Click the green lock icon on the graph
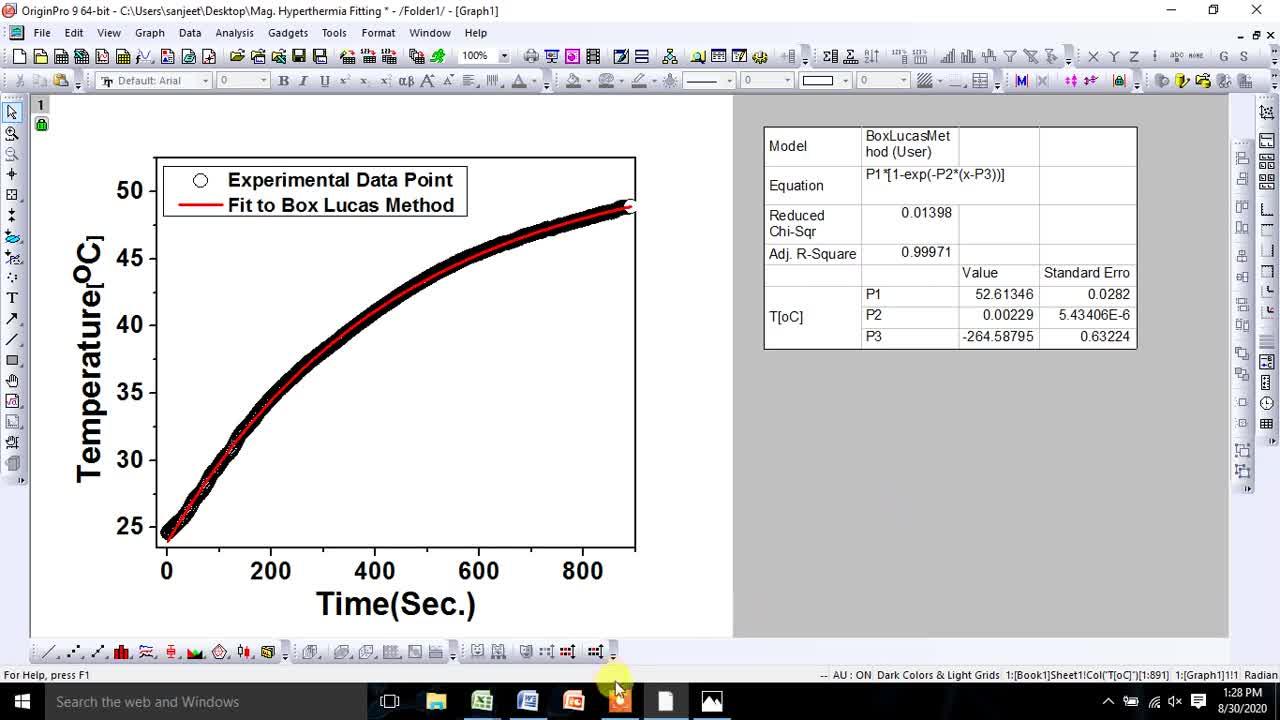The image size is (1280, 720). (41, 124)
